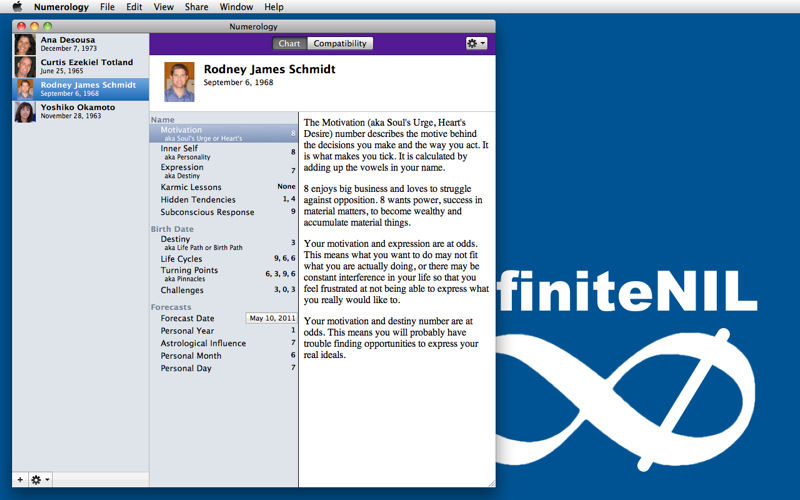Select the Forecast Date row label
Image resolution: width=800 pixels, height=500 pixels.
187,318
